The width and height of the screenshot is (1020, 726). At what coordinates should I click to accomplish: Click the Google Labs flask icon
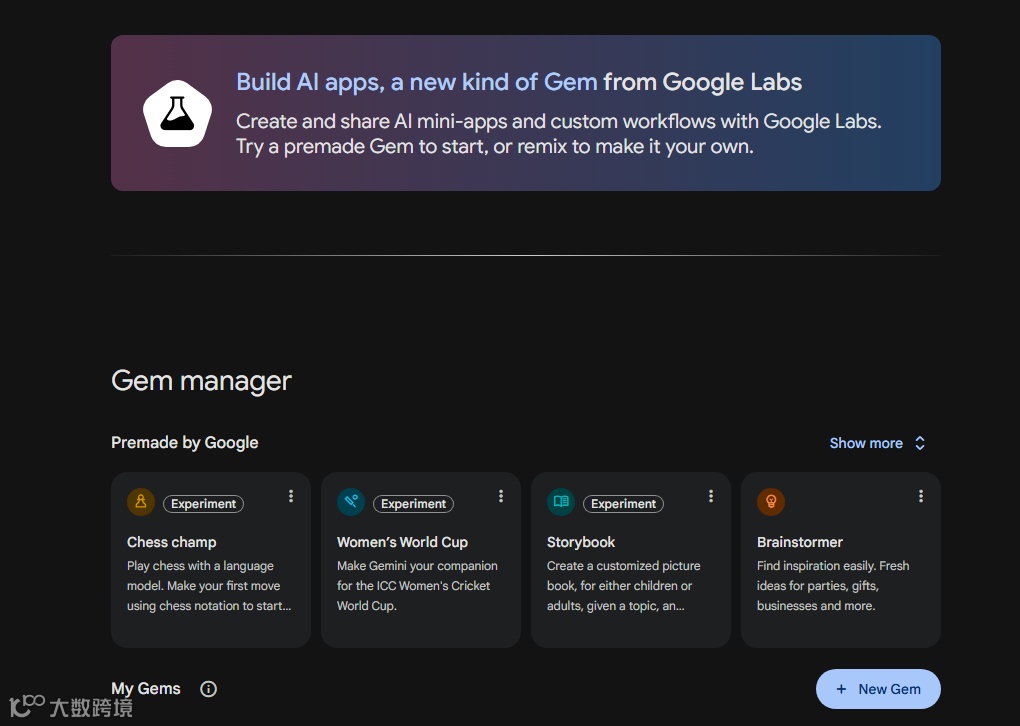pyautogui.click(x=177, y=113)
